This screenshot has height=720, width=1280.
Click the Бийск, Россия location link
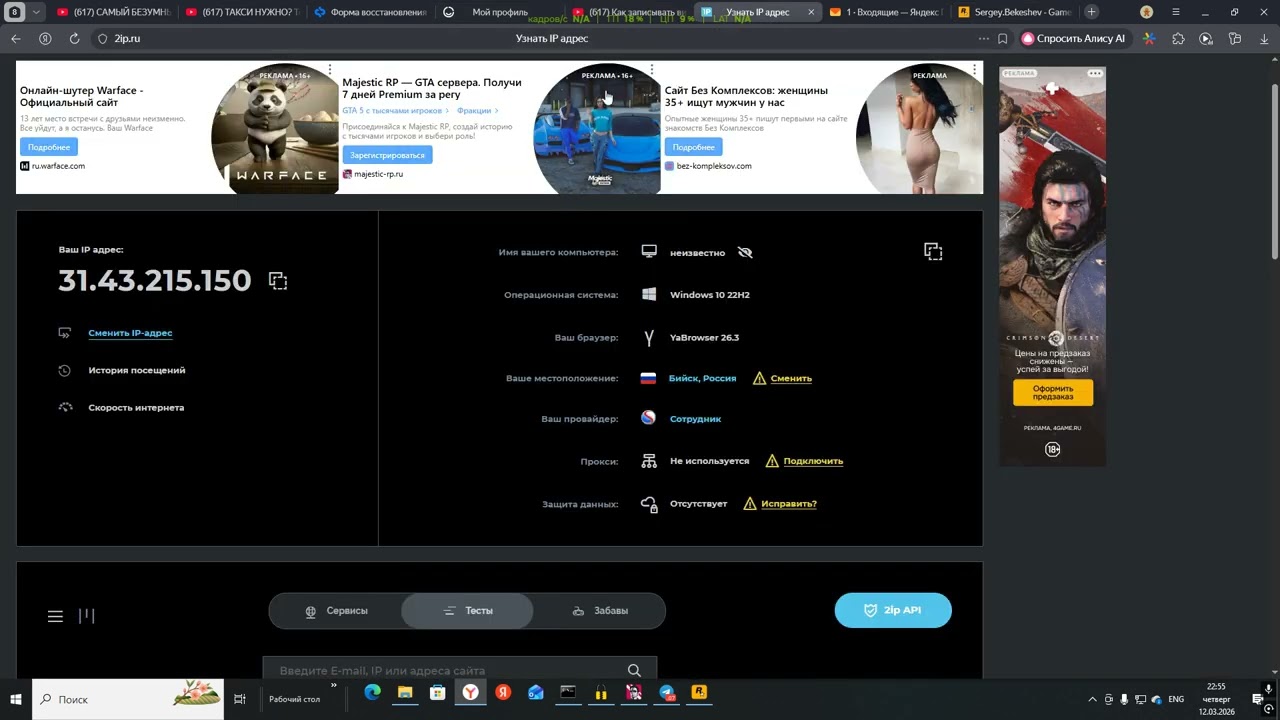(x=702, y=378)
